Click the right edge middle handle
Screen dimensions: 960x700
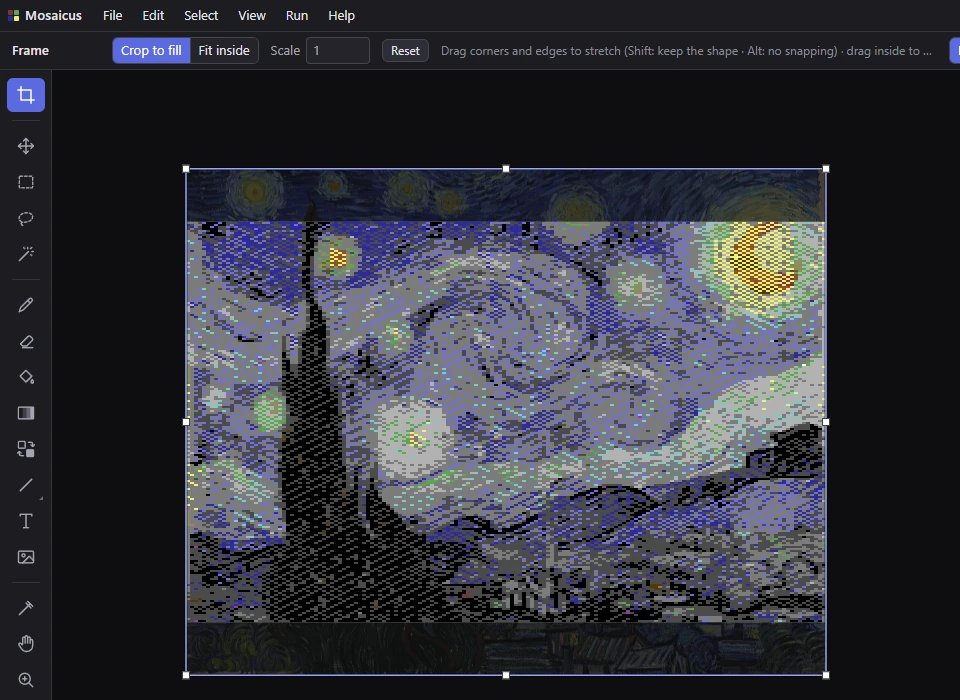(x=826, y=421)
